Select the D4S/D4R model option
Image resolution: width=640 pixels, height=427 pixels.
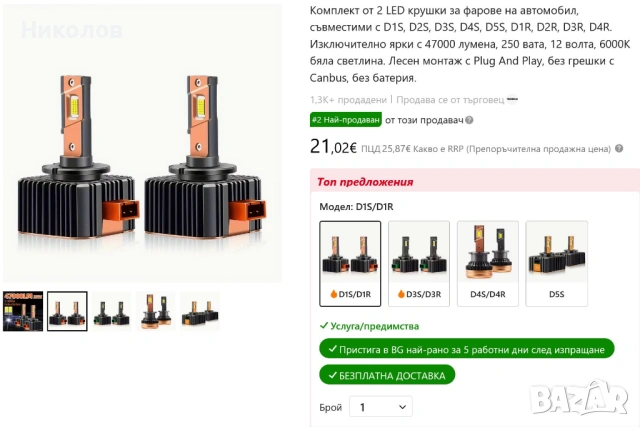tap(488, 264)
